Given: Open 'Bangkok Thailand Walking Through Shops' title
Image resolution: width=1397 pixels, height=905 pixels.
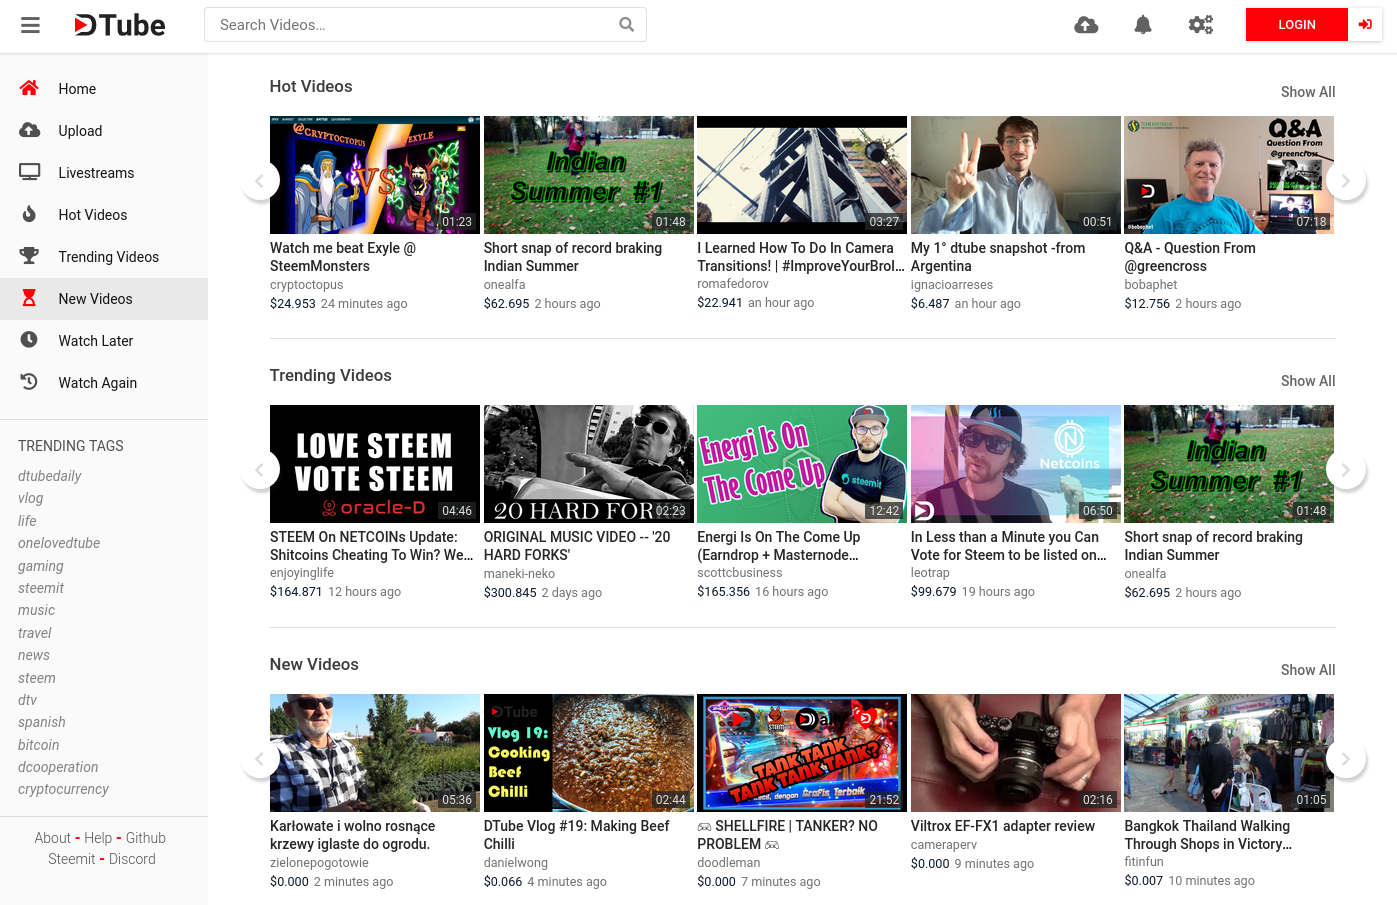Looking at the screenshot, I should 1208,835.
